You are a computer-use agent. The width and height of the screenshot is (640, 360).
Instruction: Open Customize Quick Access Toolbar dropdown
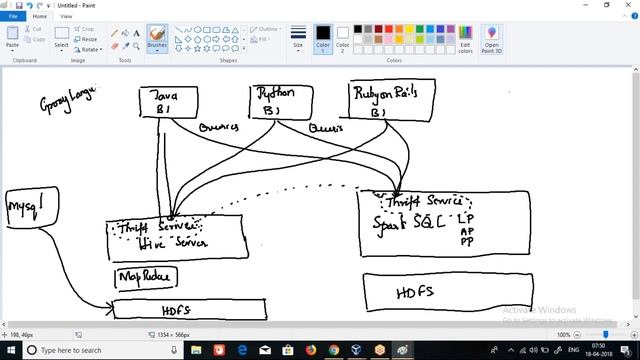click(49, 6)
